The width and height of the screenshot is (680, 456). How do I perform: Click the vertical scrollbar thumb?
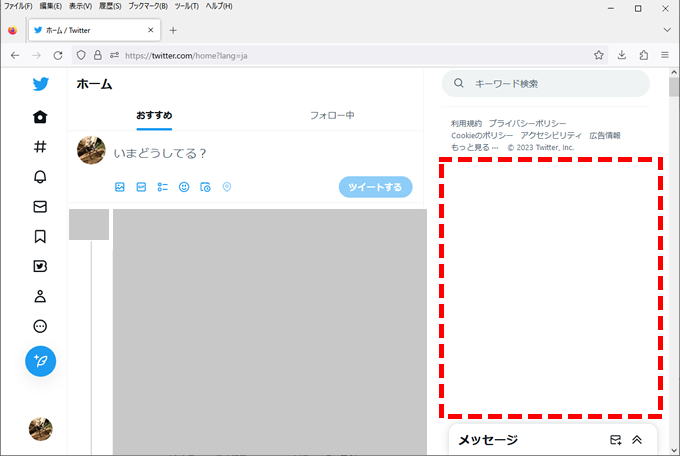673,87
